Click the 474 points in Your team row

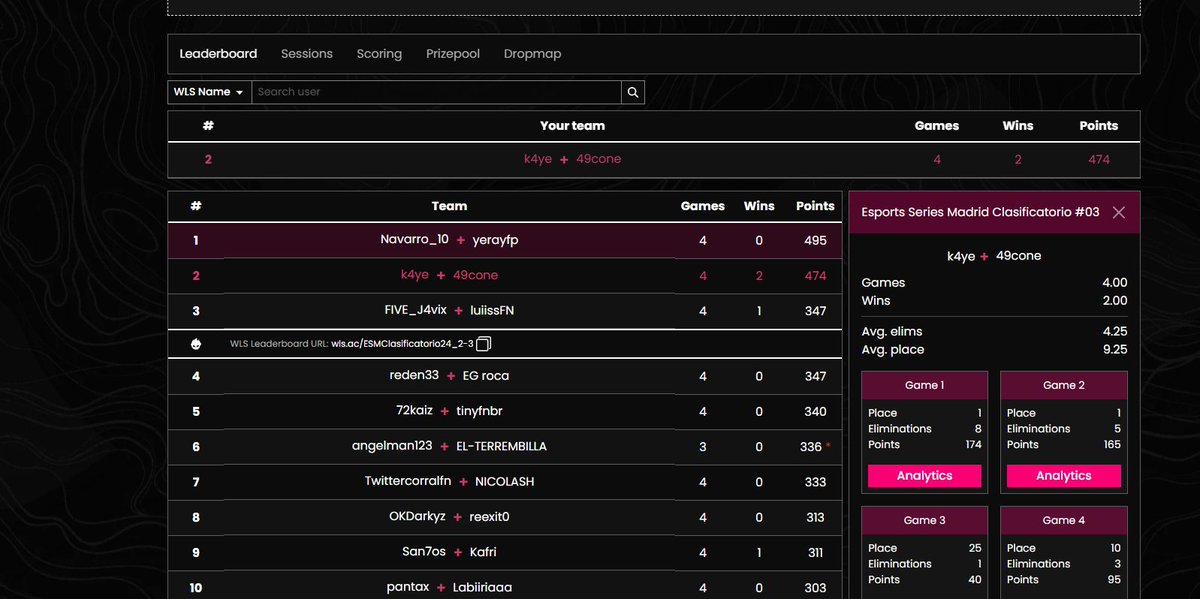tap(1098, 159)
